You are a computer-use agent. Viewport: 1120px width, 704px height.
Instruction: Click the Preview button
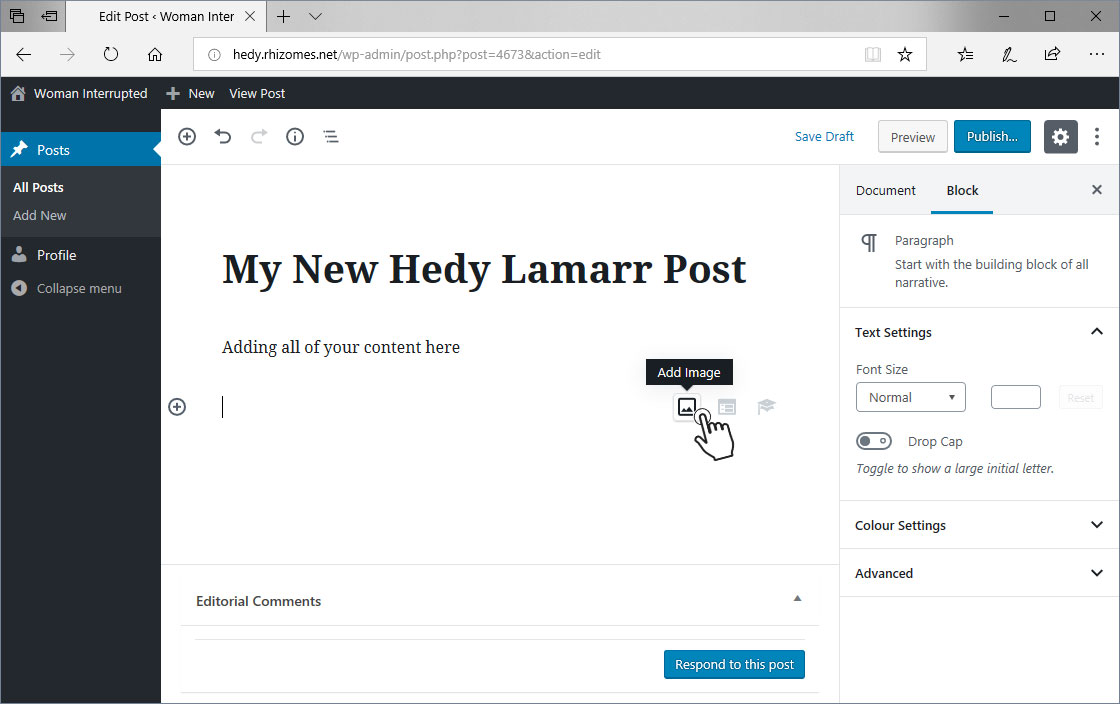point(912,136)
